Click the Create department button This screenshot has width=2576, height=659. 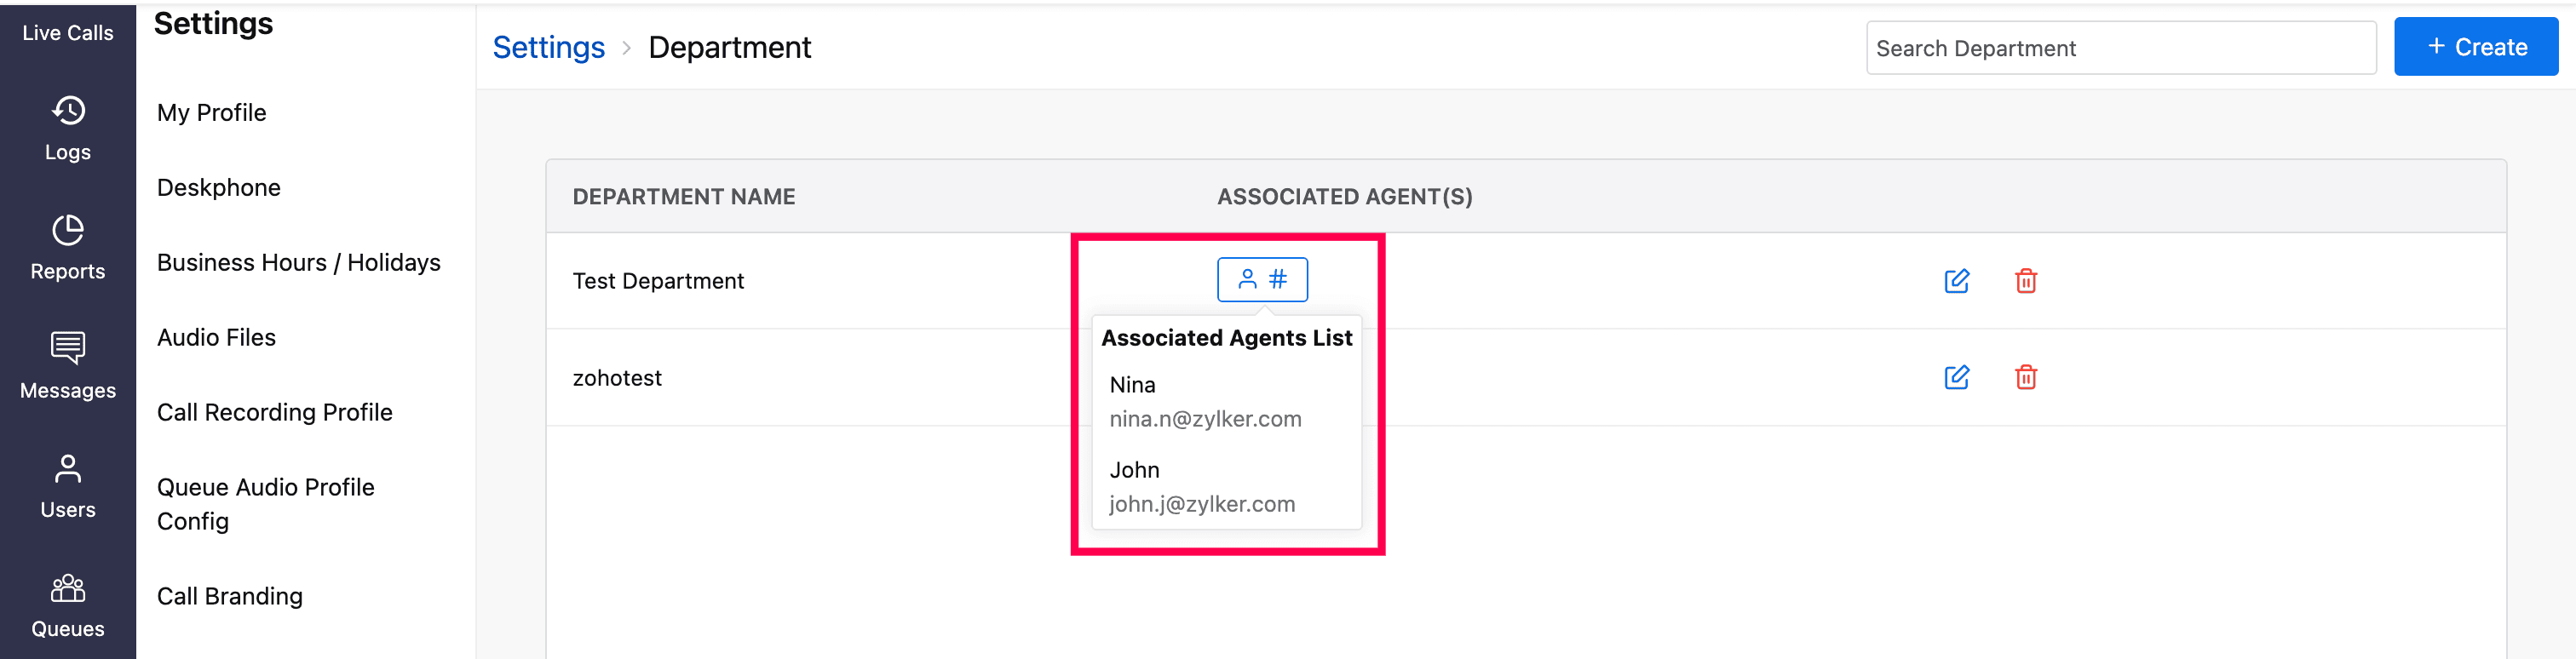[x=2475, y=47]
